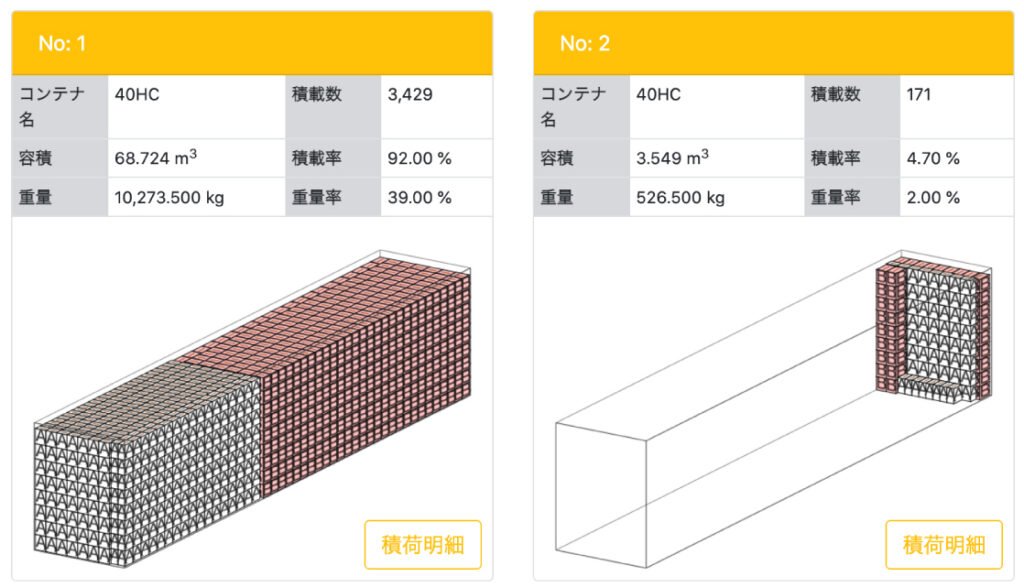This screenshot has height=587, width=1024.
Task: Click the No: 1 yellow header
Action: (x=252, y=44)
